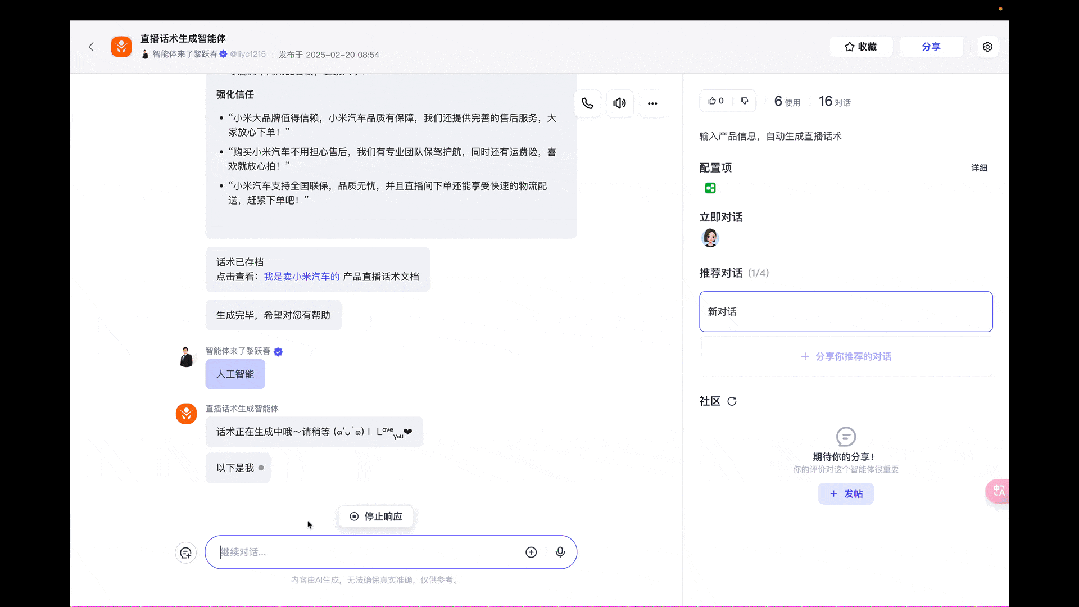Click the orange bot avatar beside the reply
Viewport: 1079px width, 607px height.
click(186, 414)
